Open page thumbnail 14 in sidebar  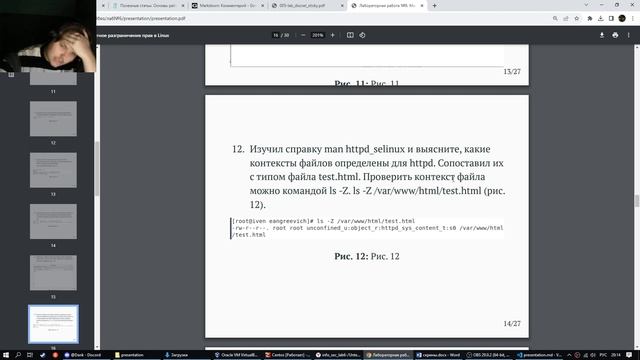[x=53, y=222]
